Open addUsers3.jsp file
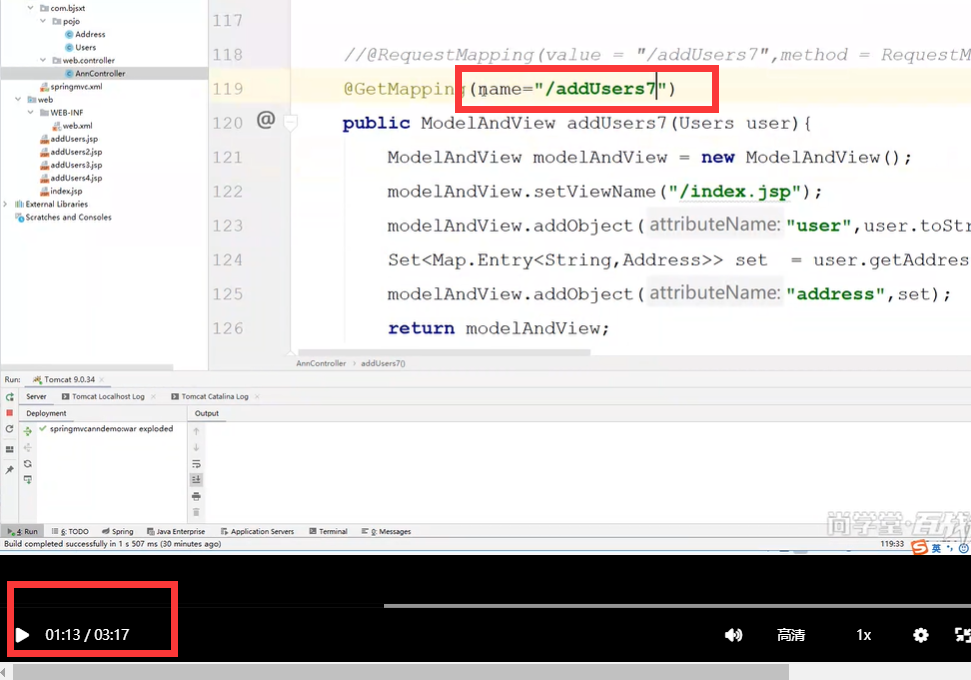This screenshot has width=971, height=680. (x=71, y=165)
